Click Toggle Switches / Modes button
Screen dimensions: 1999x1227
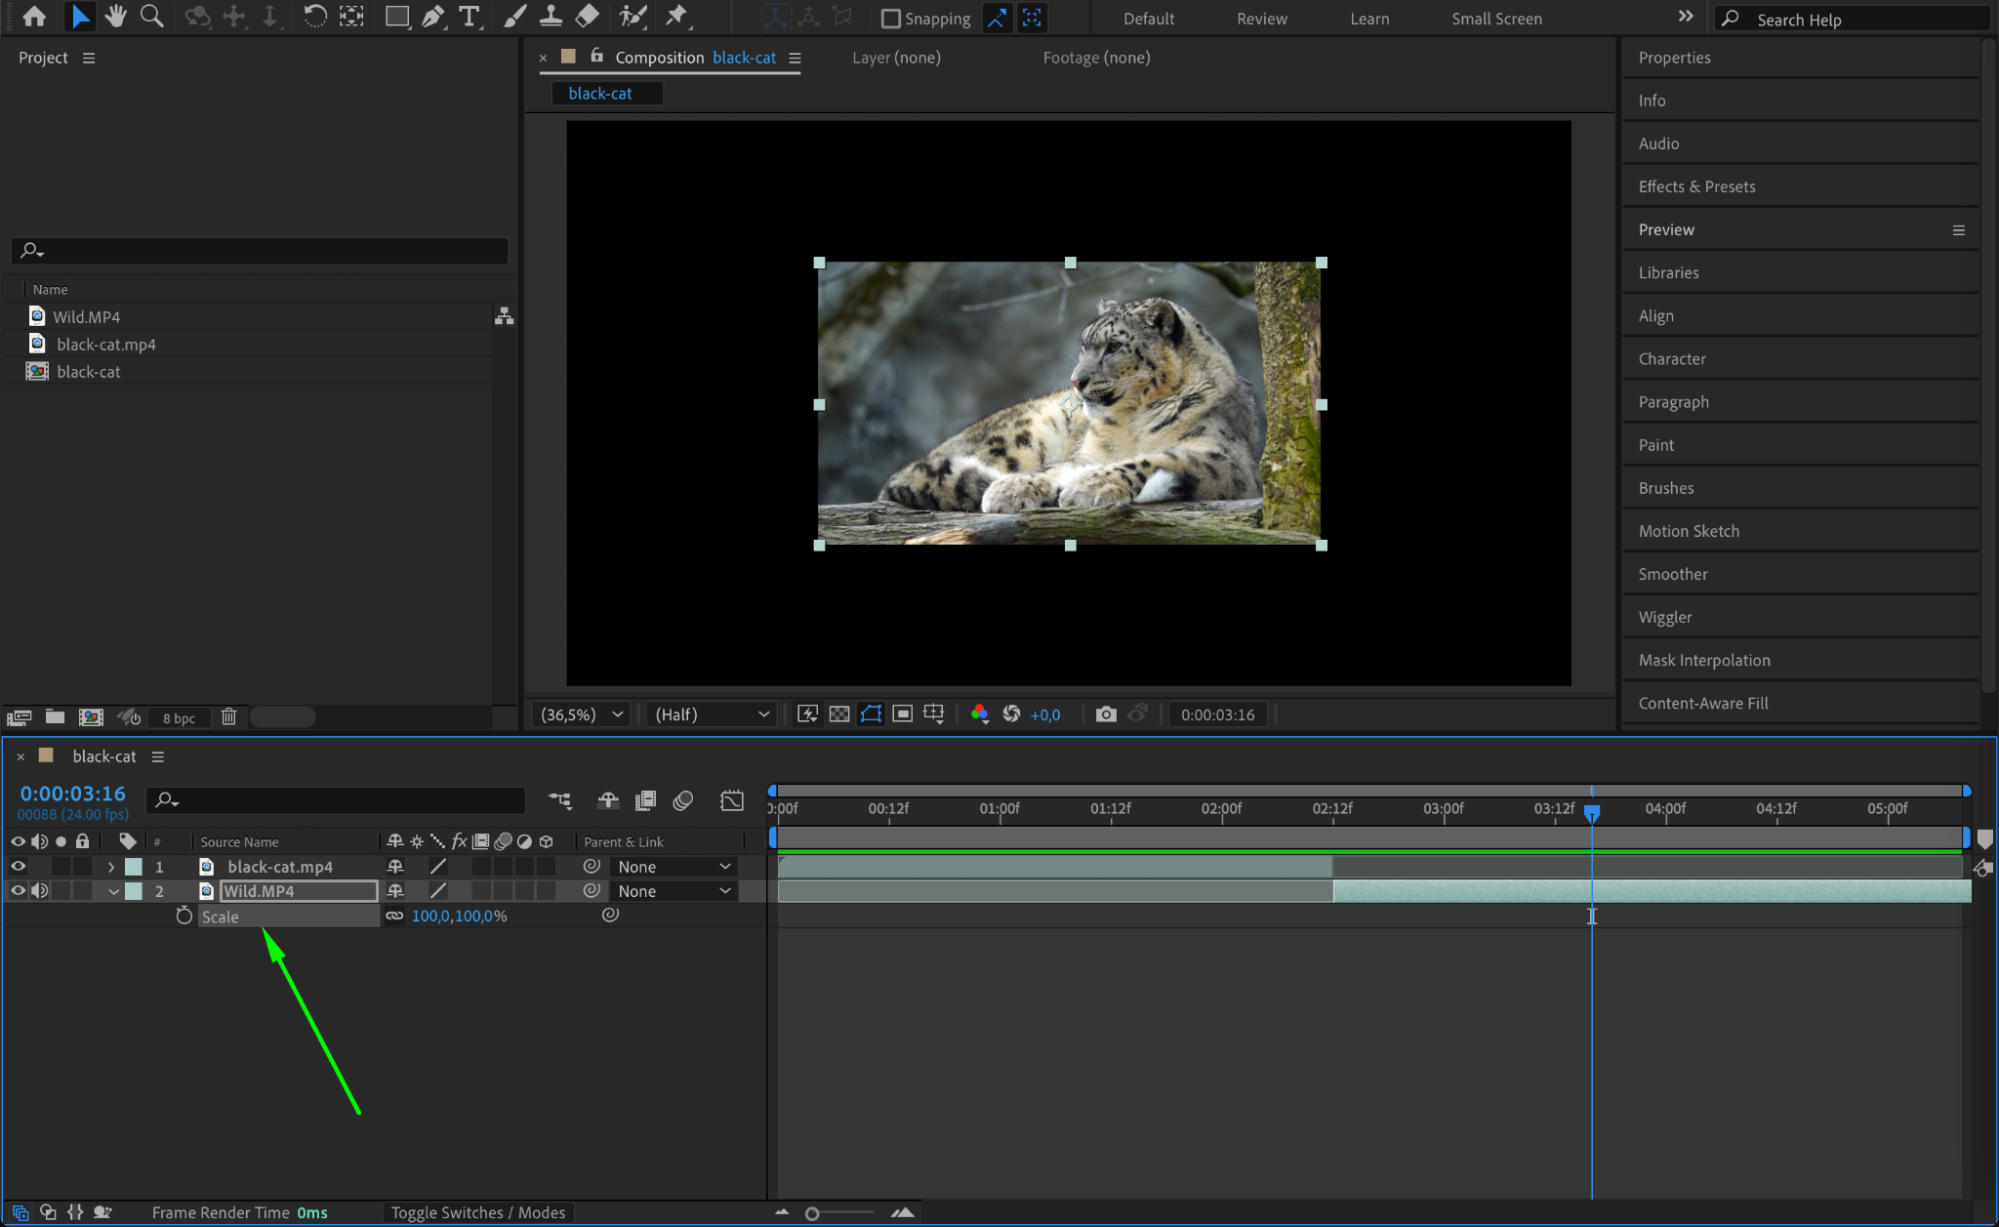[x=477, y=1212]
